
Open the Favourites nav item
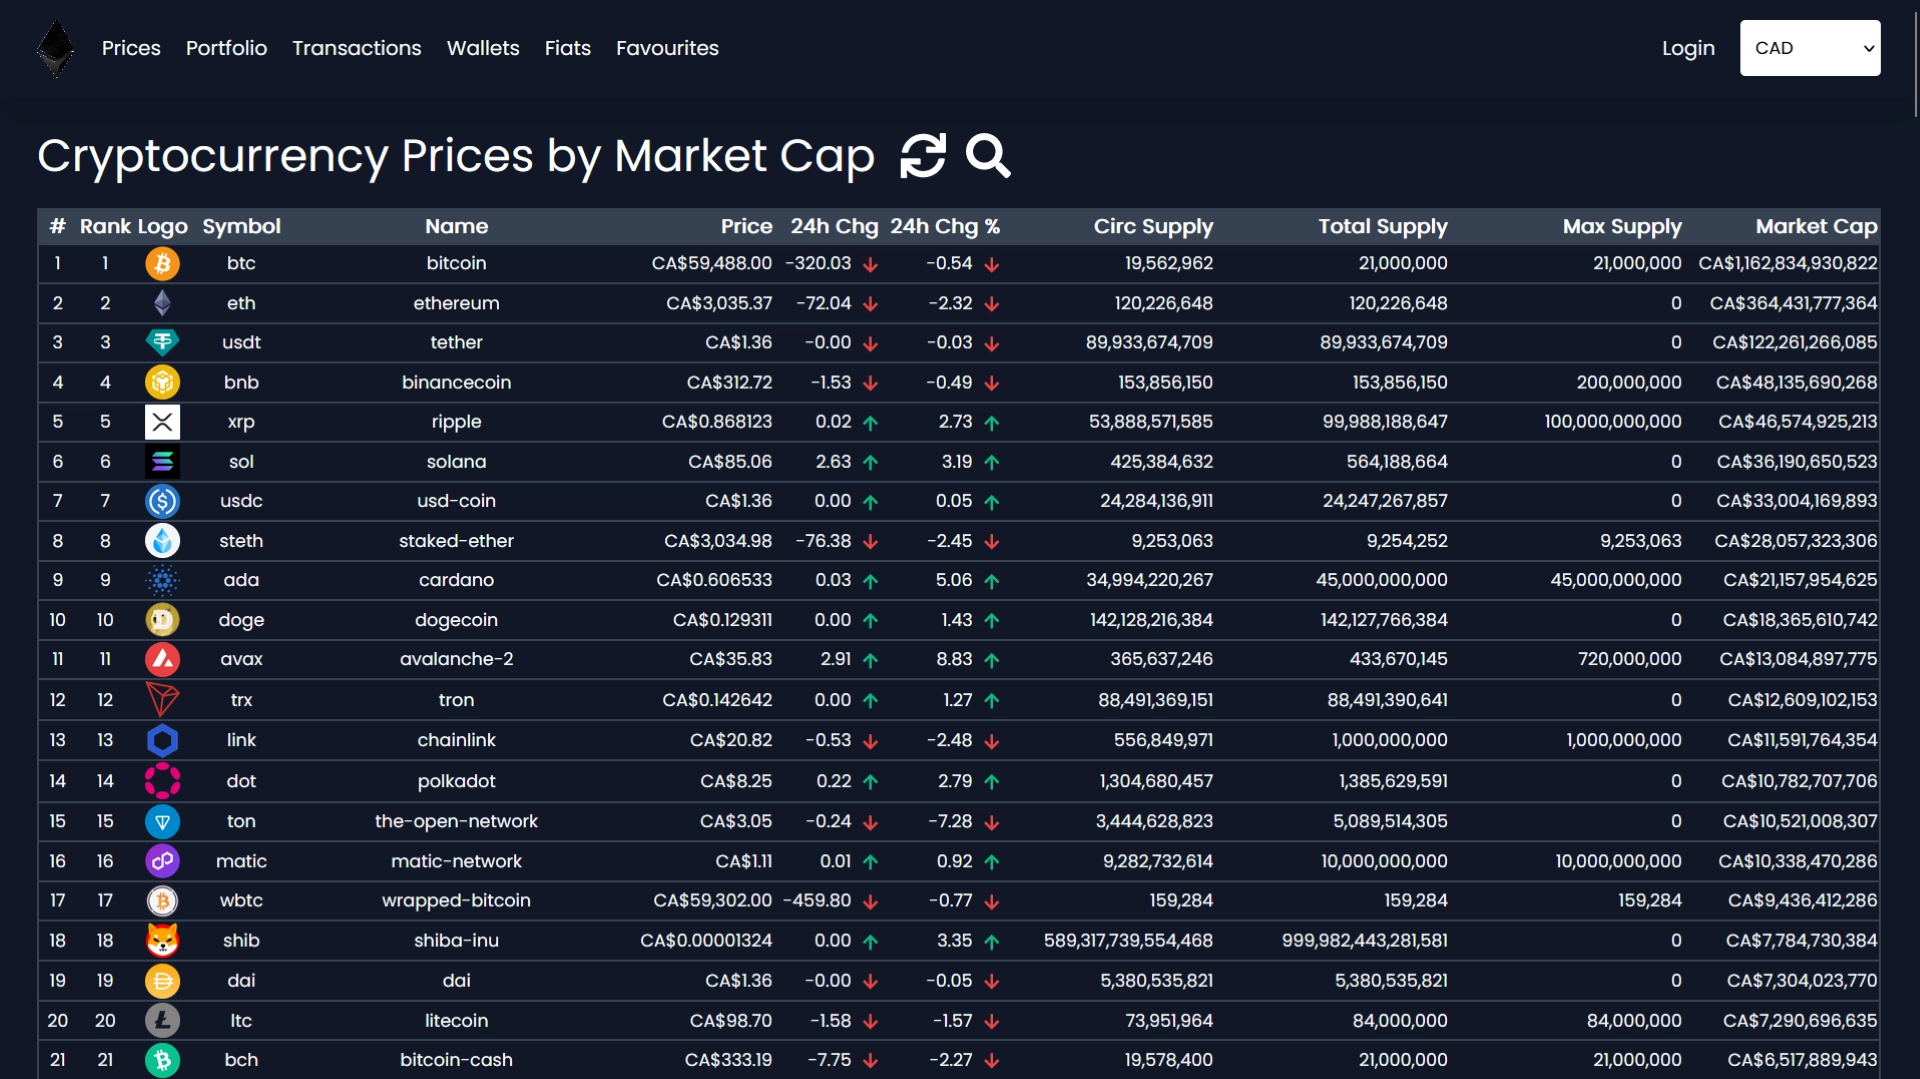[x=667, y=48]
